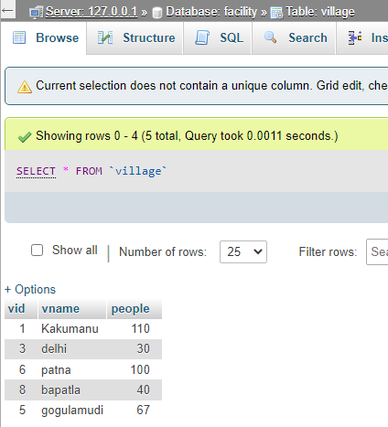Click the table icon beside 'Table: village'
Viewport: 388px width, 427px height.
[x=277, y=13]
